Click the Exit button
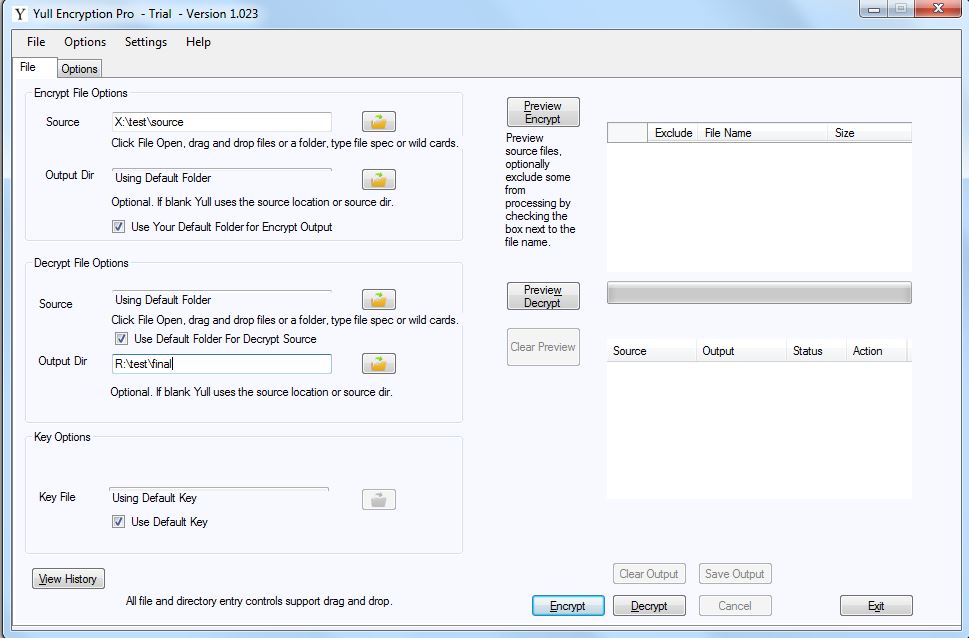This screenshot has height=638, width=969. [x=876, y=606]
